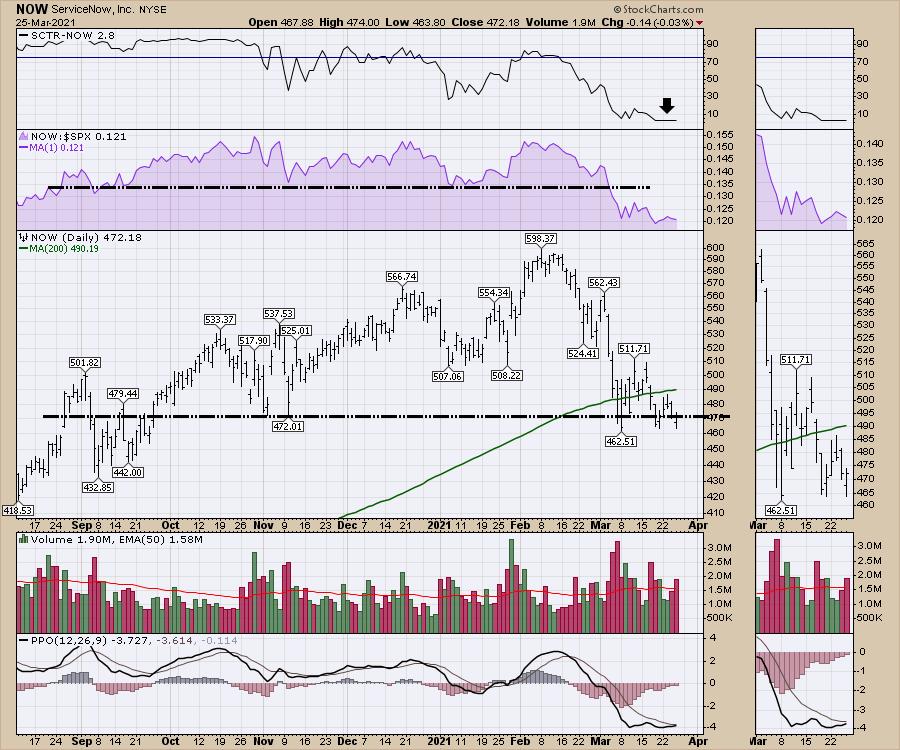Select the purple MA(1) 0.121 legend
Image resolution: width=900 pixels, height=750 pixels.
[52, 147]
